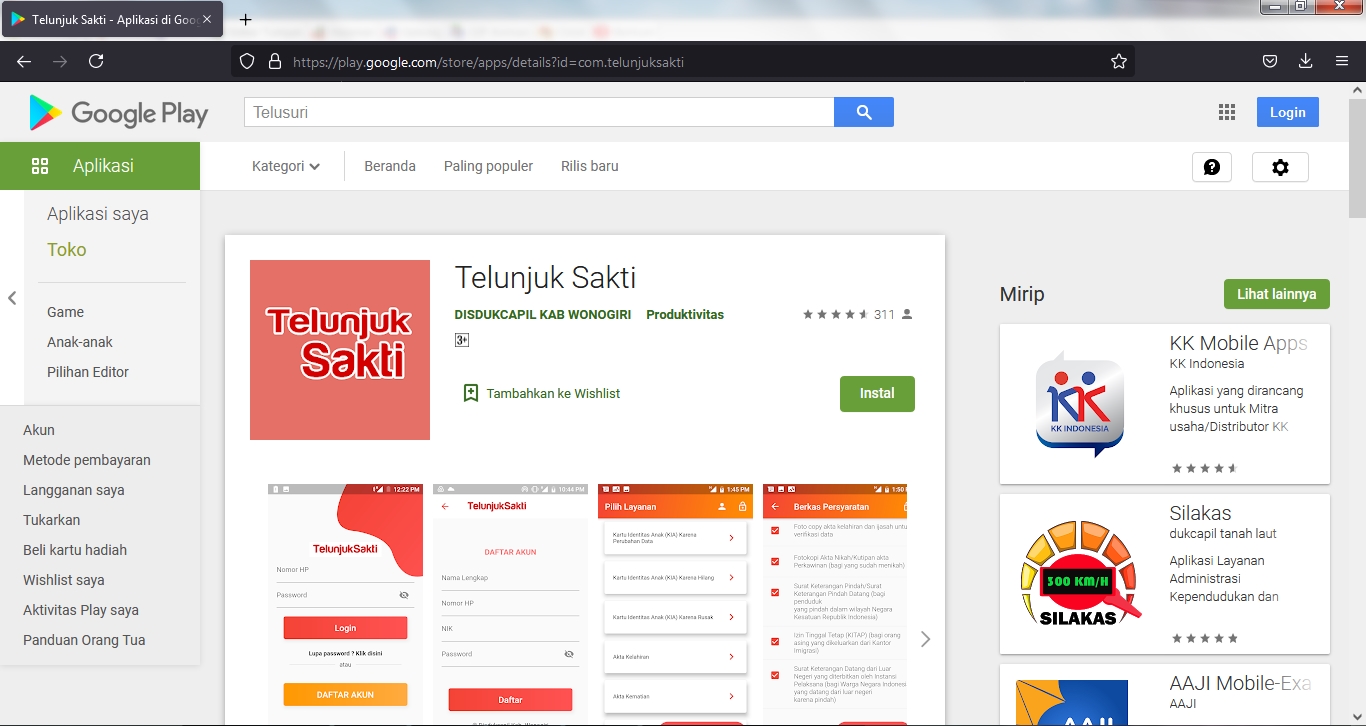Focus the Telusuri search field

point(539,112)
